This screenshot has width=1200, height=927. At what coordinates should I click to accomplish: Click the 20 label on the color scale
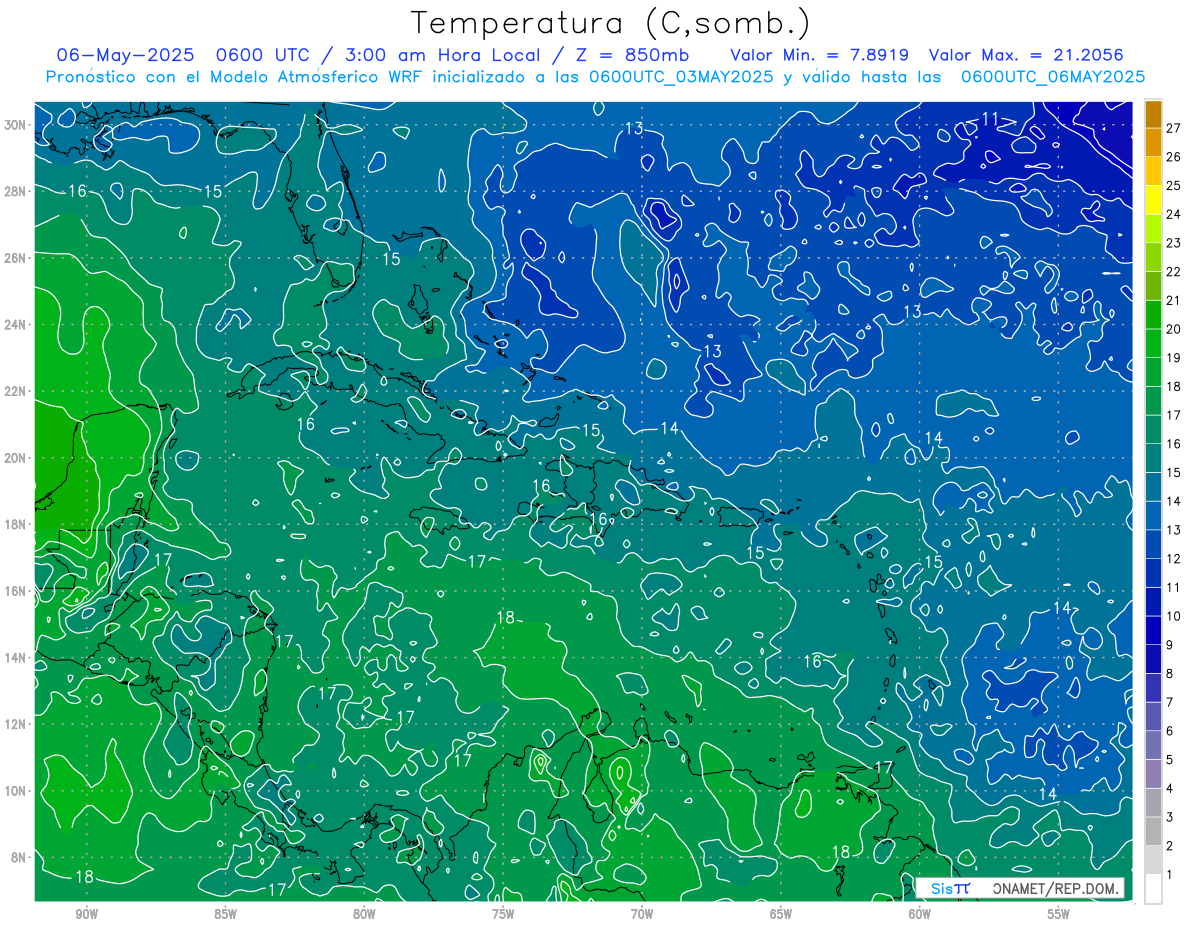(1173, 329)
